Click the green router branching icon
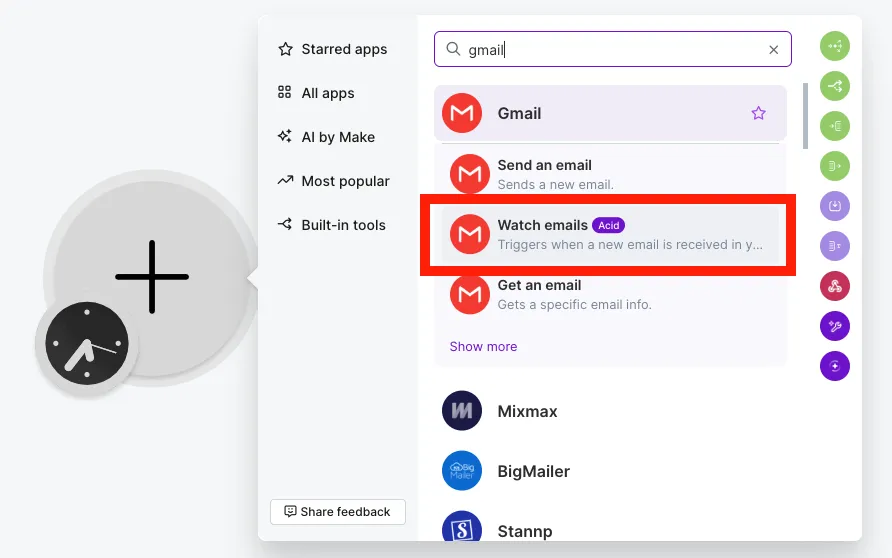This screenshot has width=892, height=558. click(835, 86)
